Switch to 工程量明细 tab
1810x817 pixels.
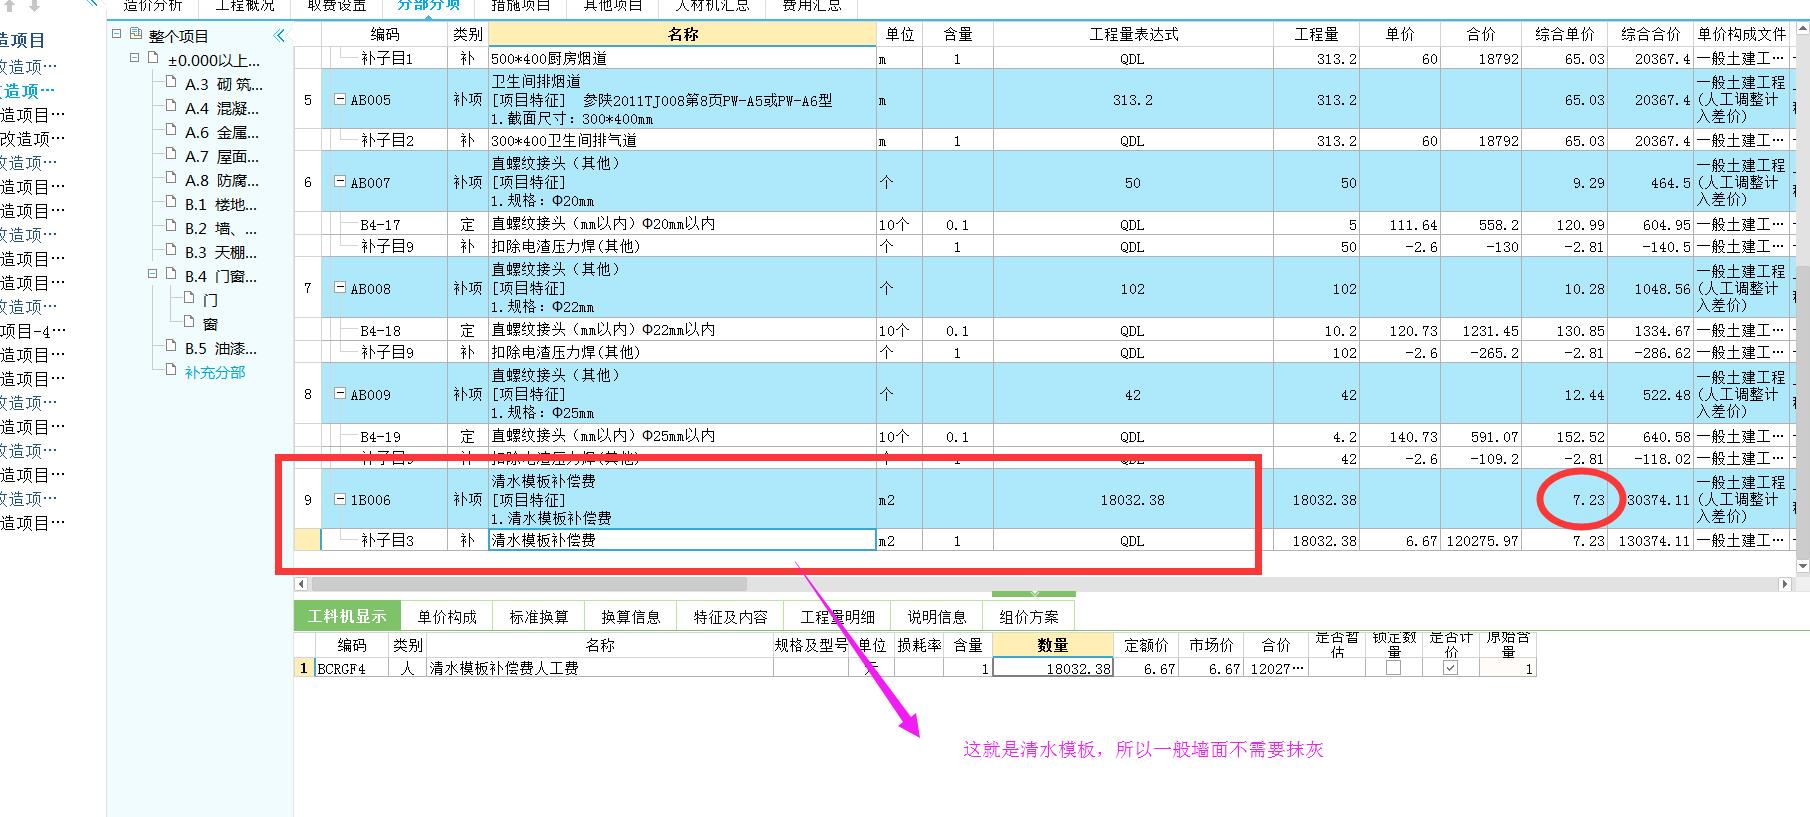[x=838, y=617]
